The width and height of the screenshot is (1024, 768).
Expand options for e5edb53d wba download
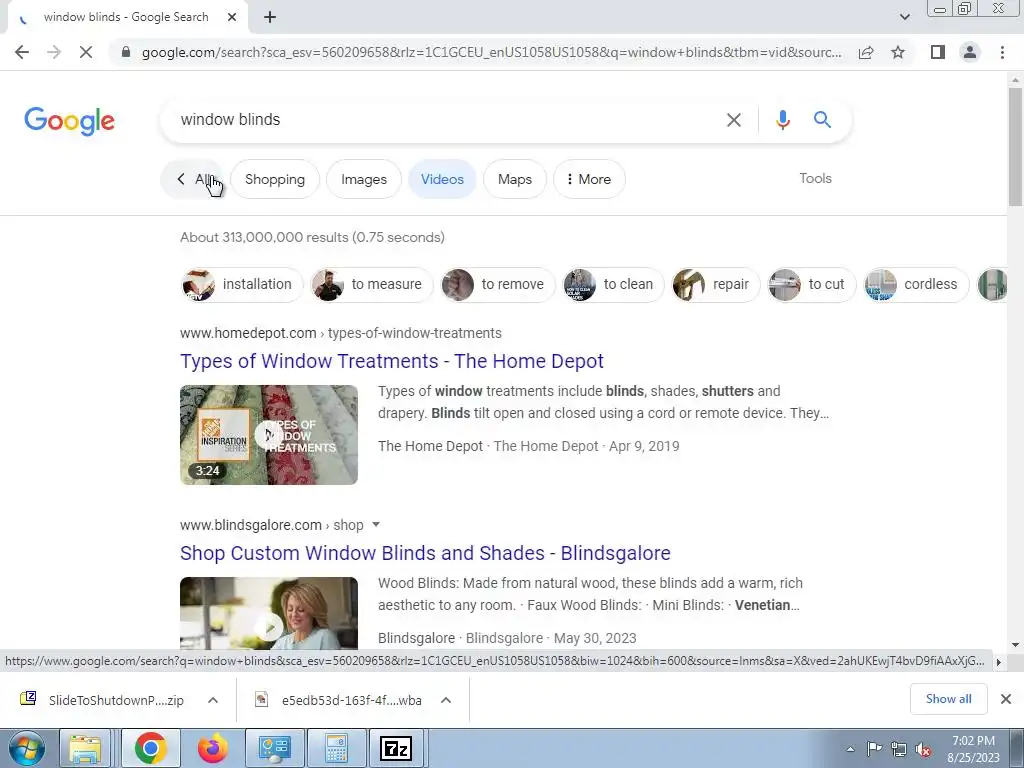pos(446,700)
